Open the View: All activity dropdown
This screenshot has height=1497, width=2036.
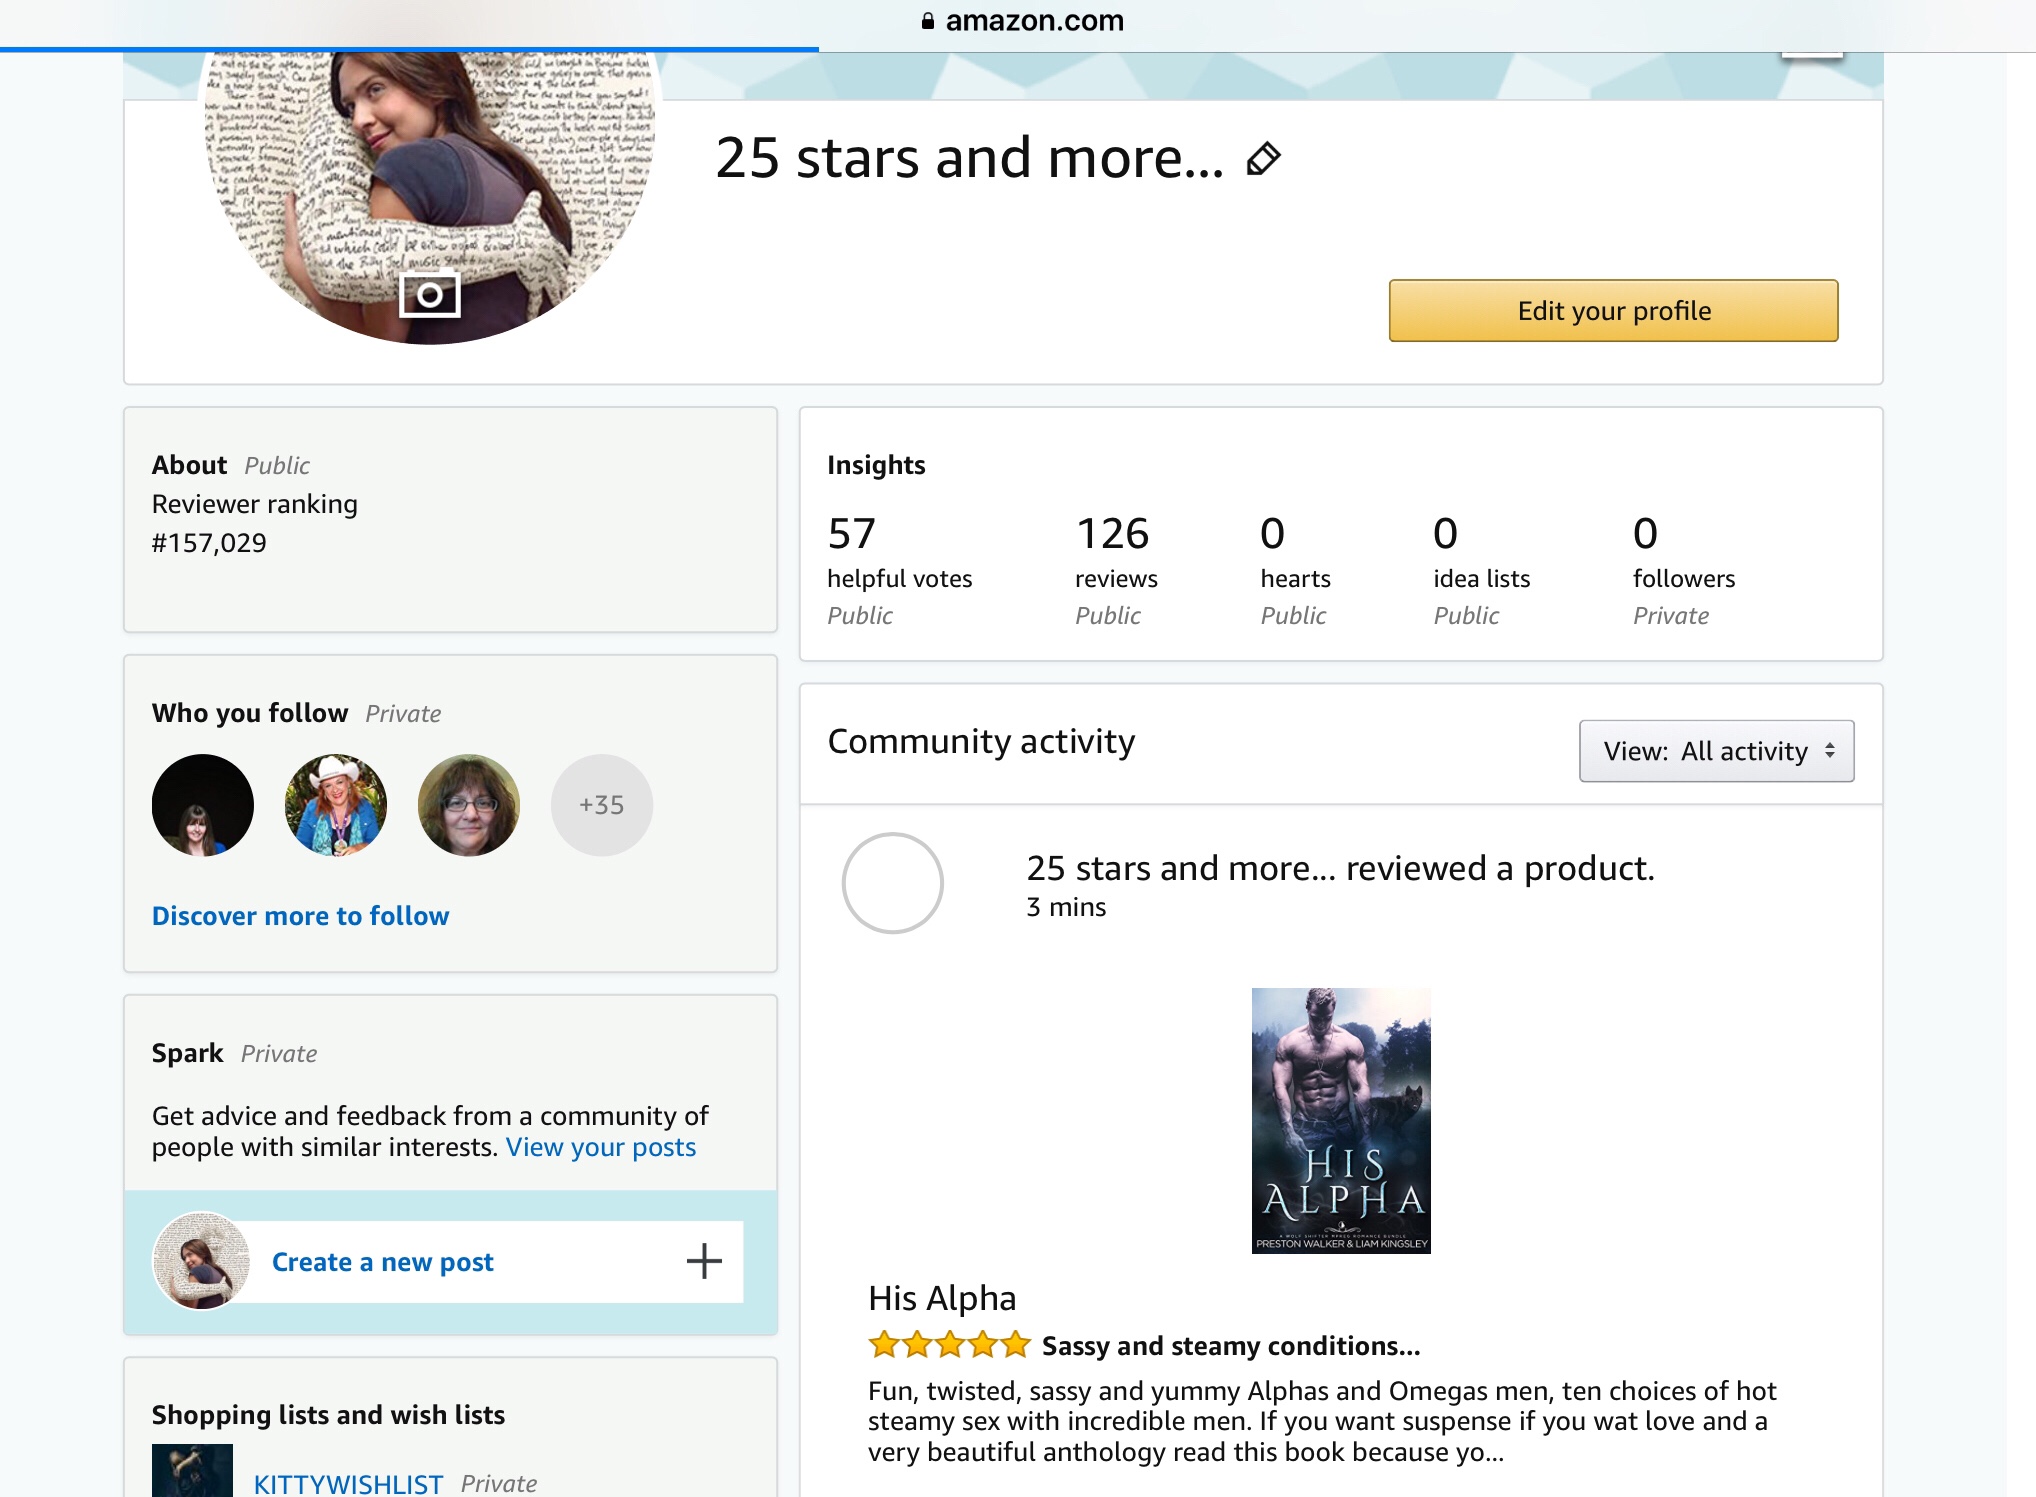[1716, 751]
